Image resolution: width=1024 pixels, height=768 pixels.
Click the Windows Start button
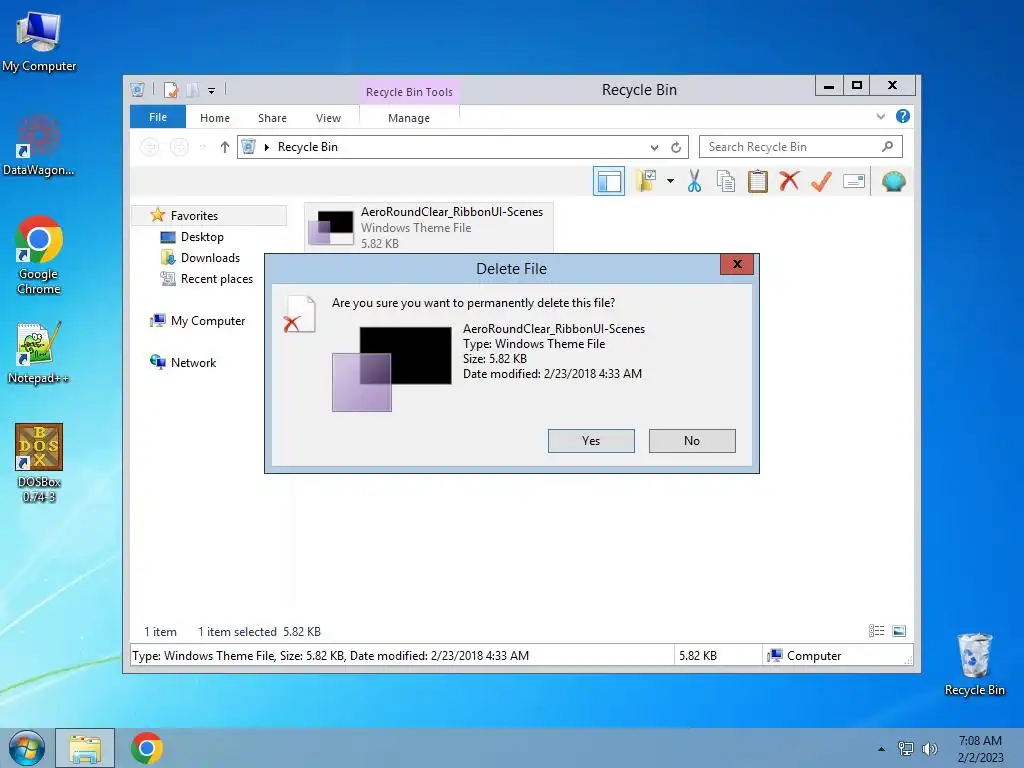27,748
